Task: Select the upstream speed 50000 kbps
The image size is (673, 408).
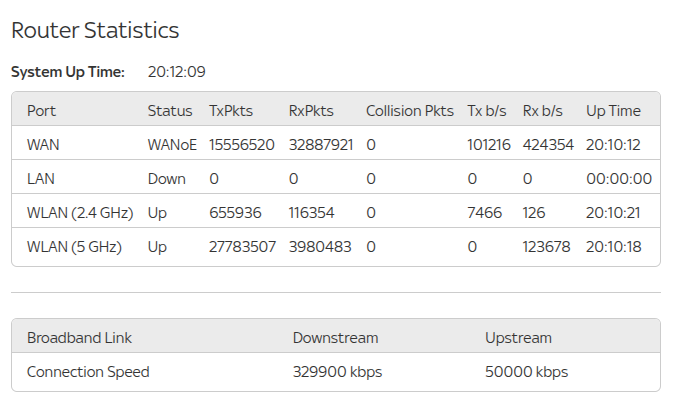Action: [x=526, y=372]
